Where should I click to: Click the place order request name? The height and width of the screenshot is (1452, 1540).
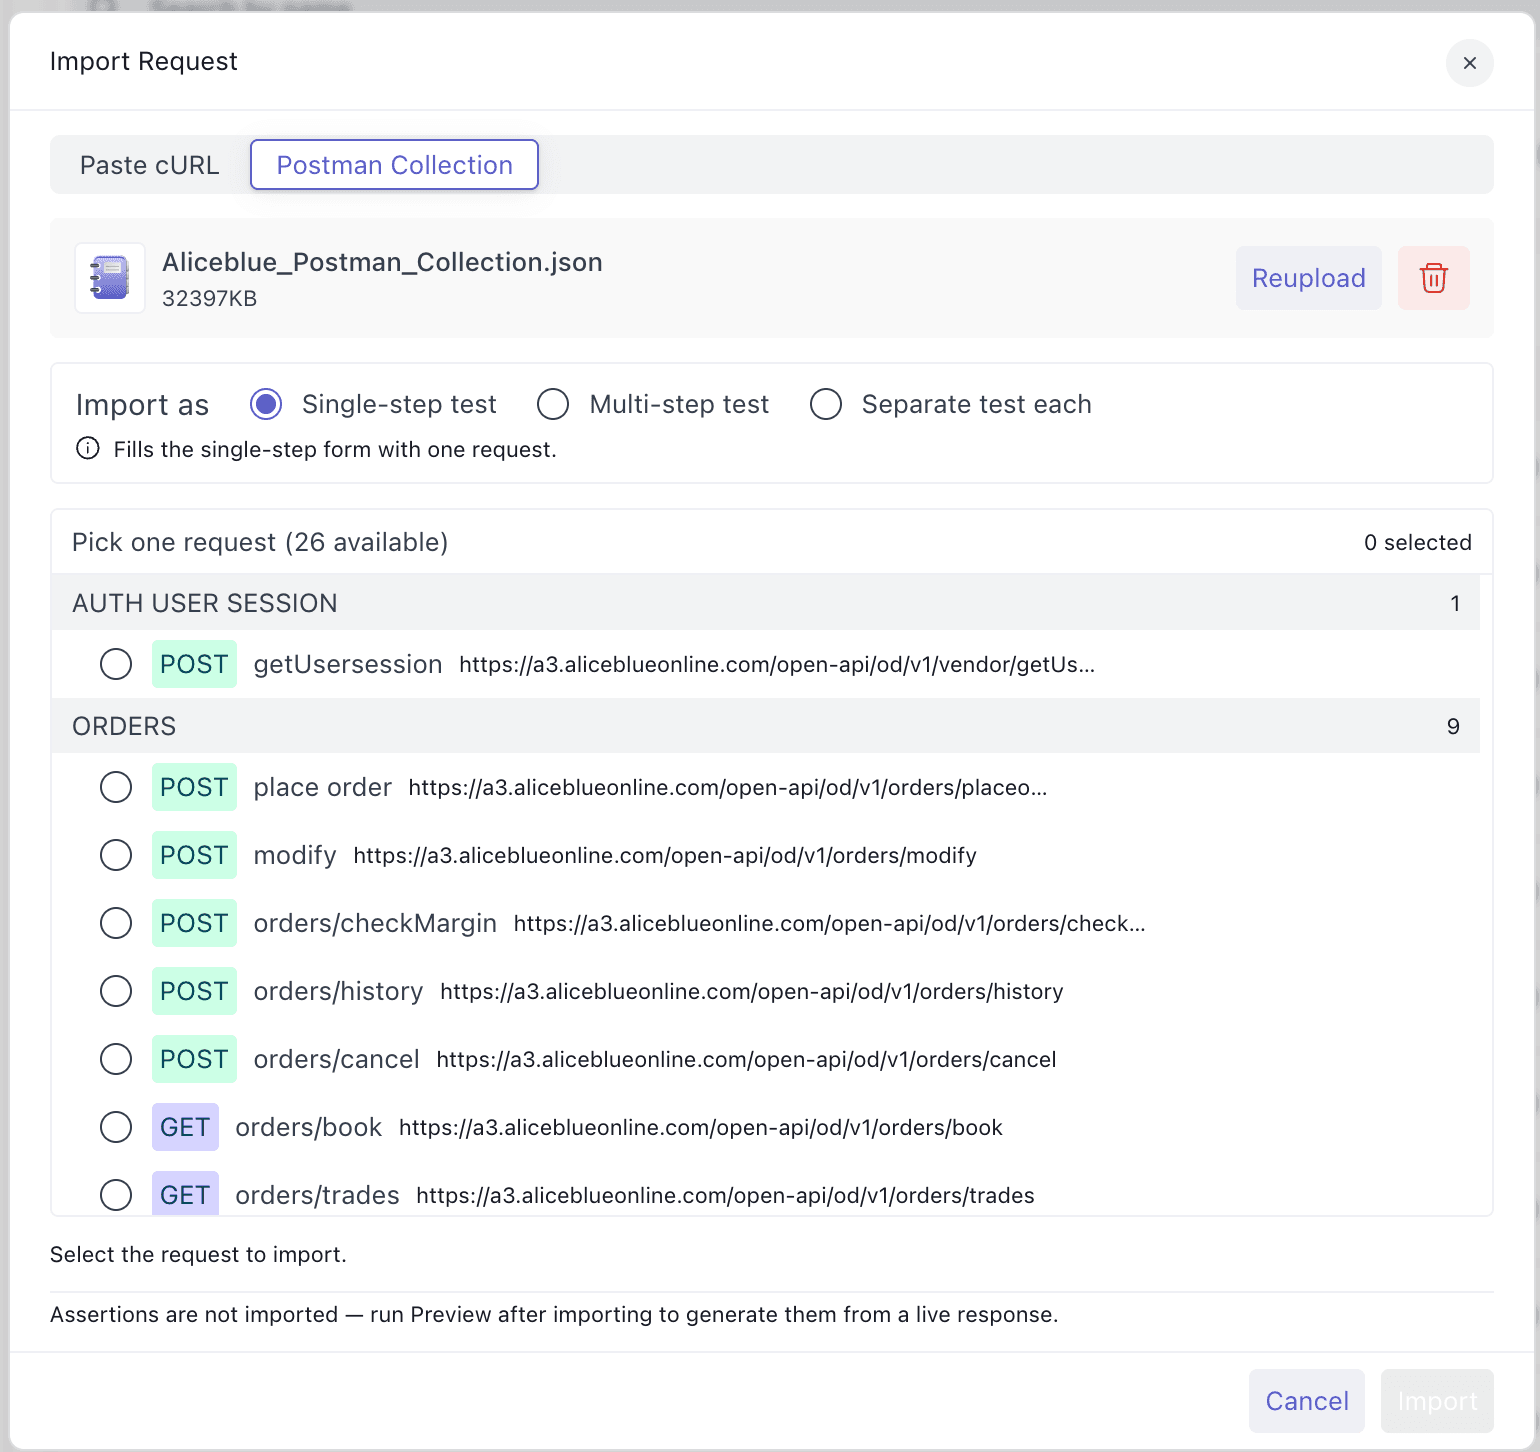(x=322, y=787)
